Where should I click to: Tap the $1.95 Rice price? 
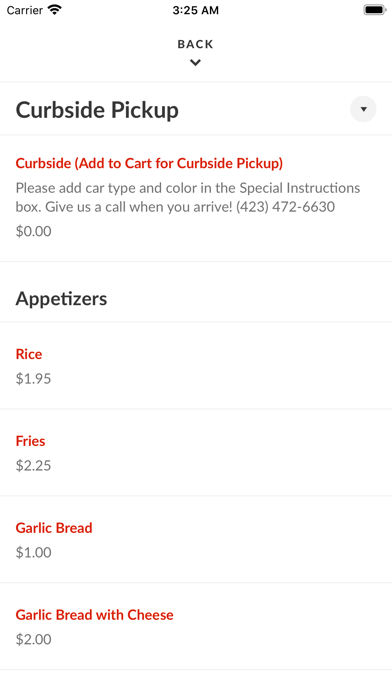33,379
